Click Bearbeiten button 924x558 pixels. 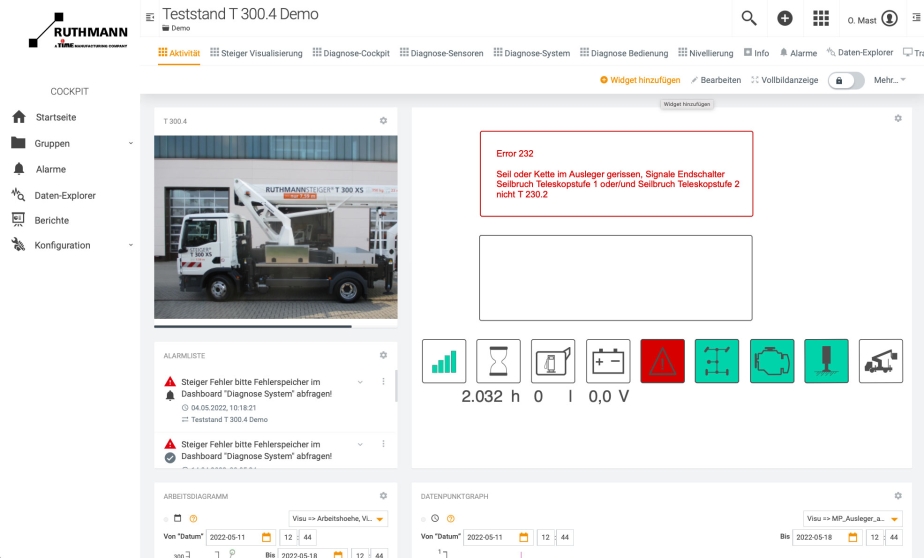pos(716,80)
